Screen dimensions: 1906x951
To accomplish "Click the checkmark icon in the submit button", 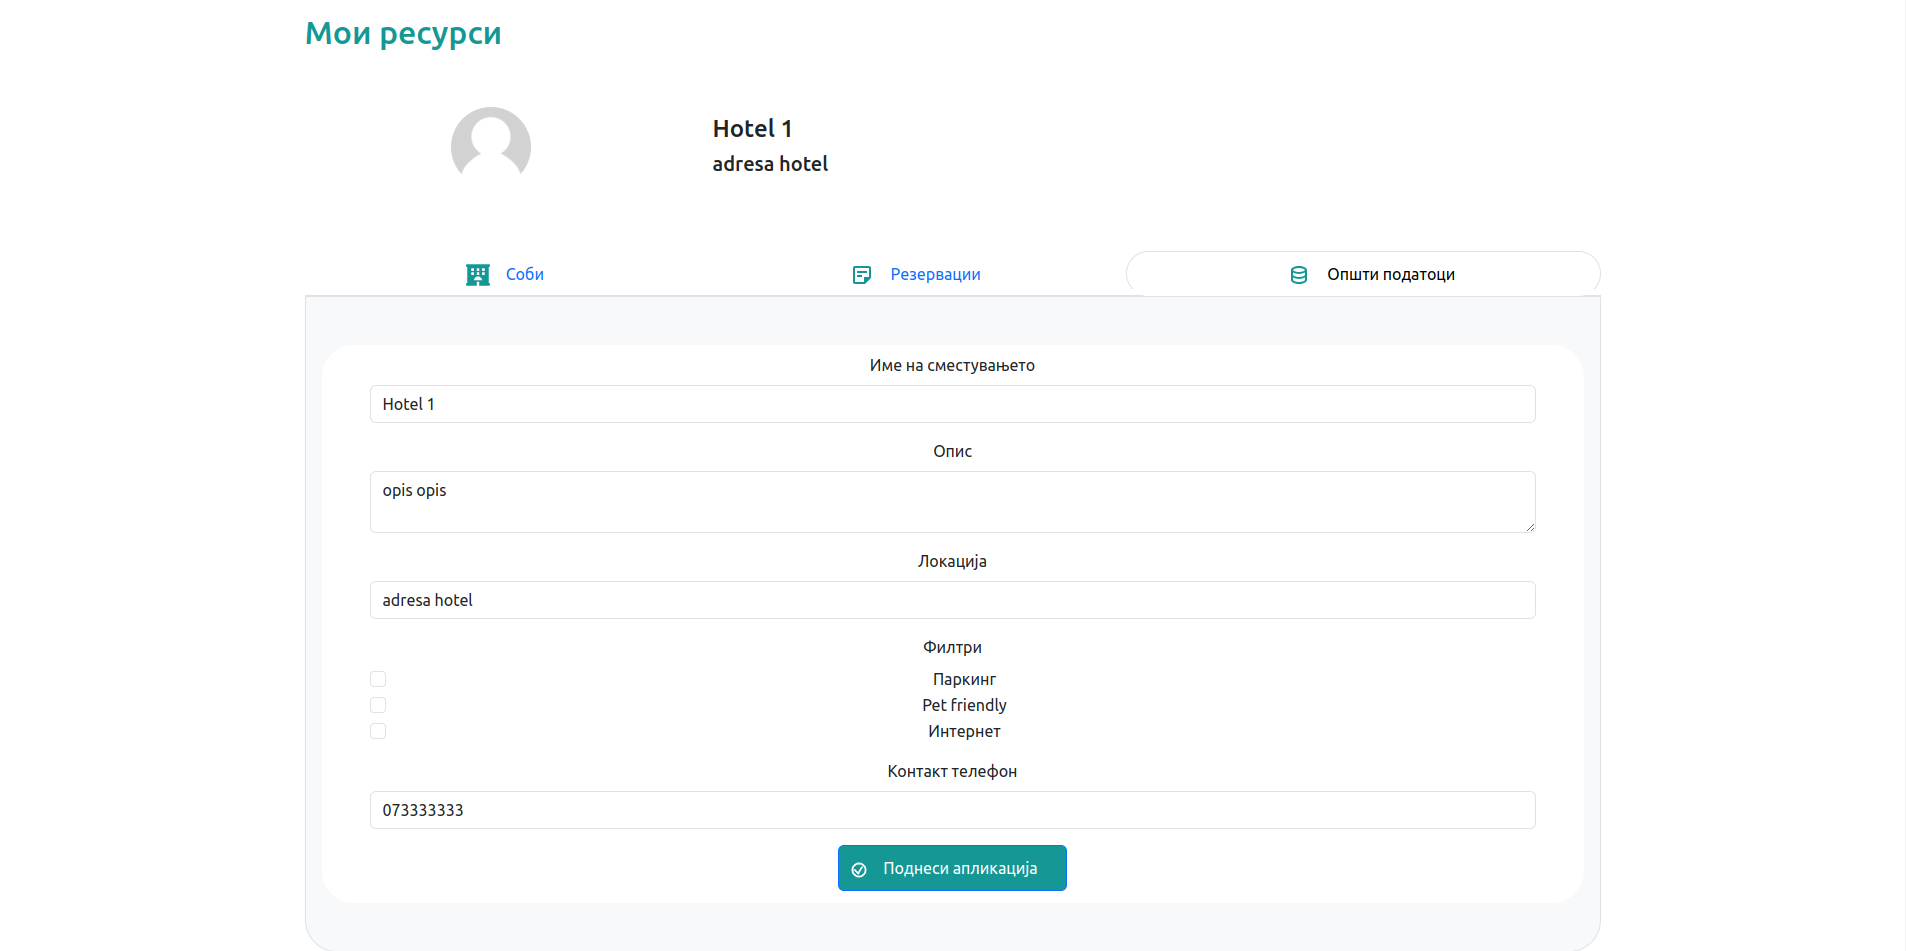I will click(x=859, y=870).
